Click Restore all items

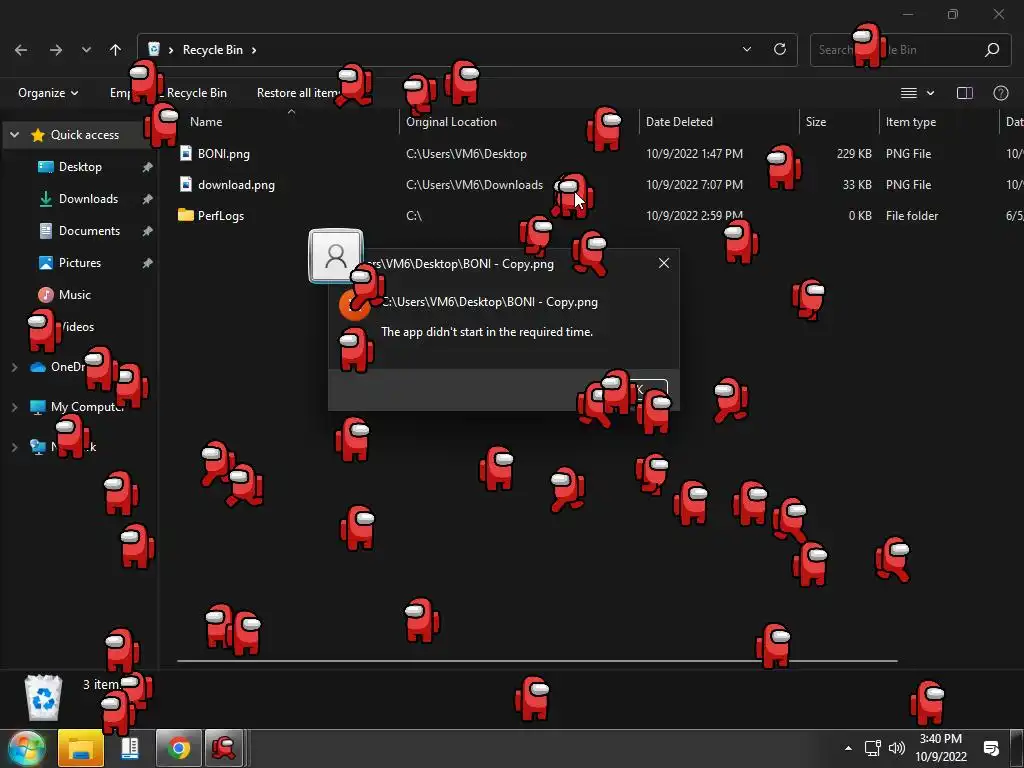coord(298,93)
